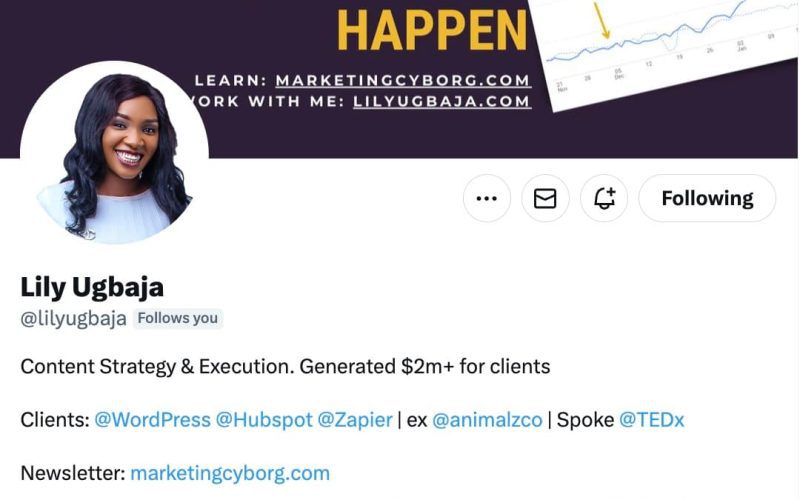
Task: Click the Content Strategy & Execution bio line
Action: click(285, 367)
